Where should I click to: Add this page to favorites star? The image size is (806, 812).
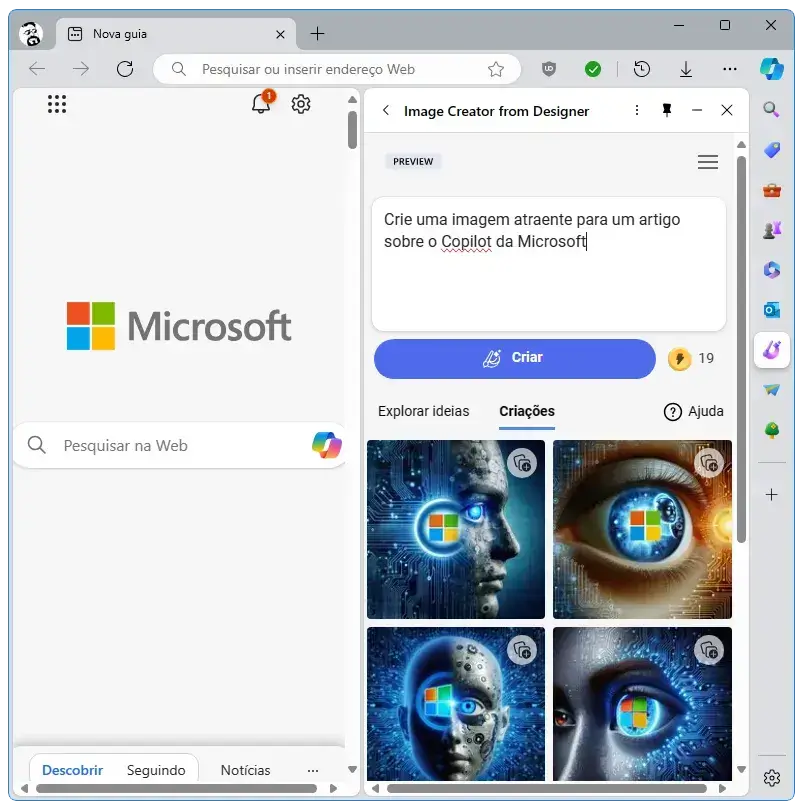pyautogui.click(x=496, y=69)
